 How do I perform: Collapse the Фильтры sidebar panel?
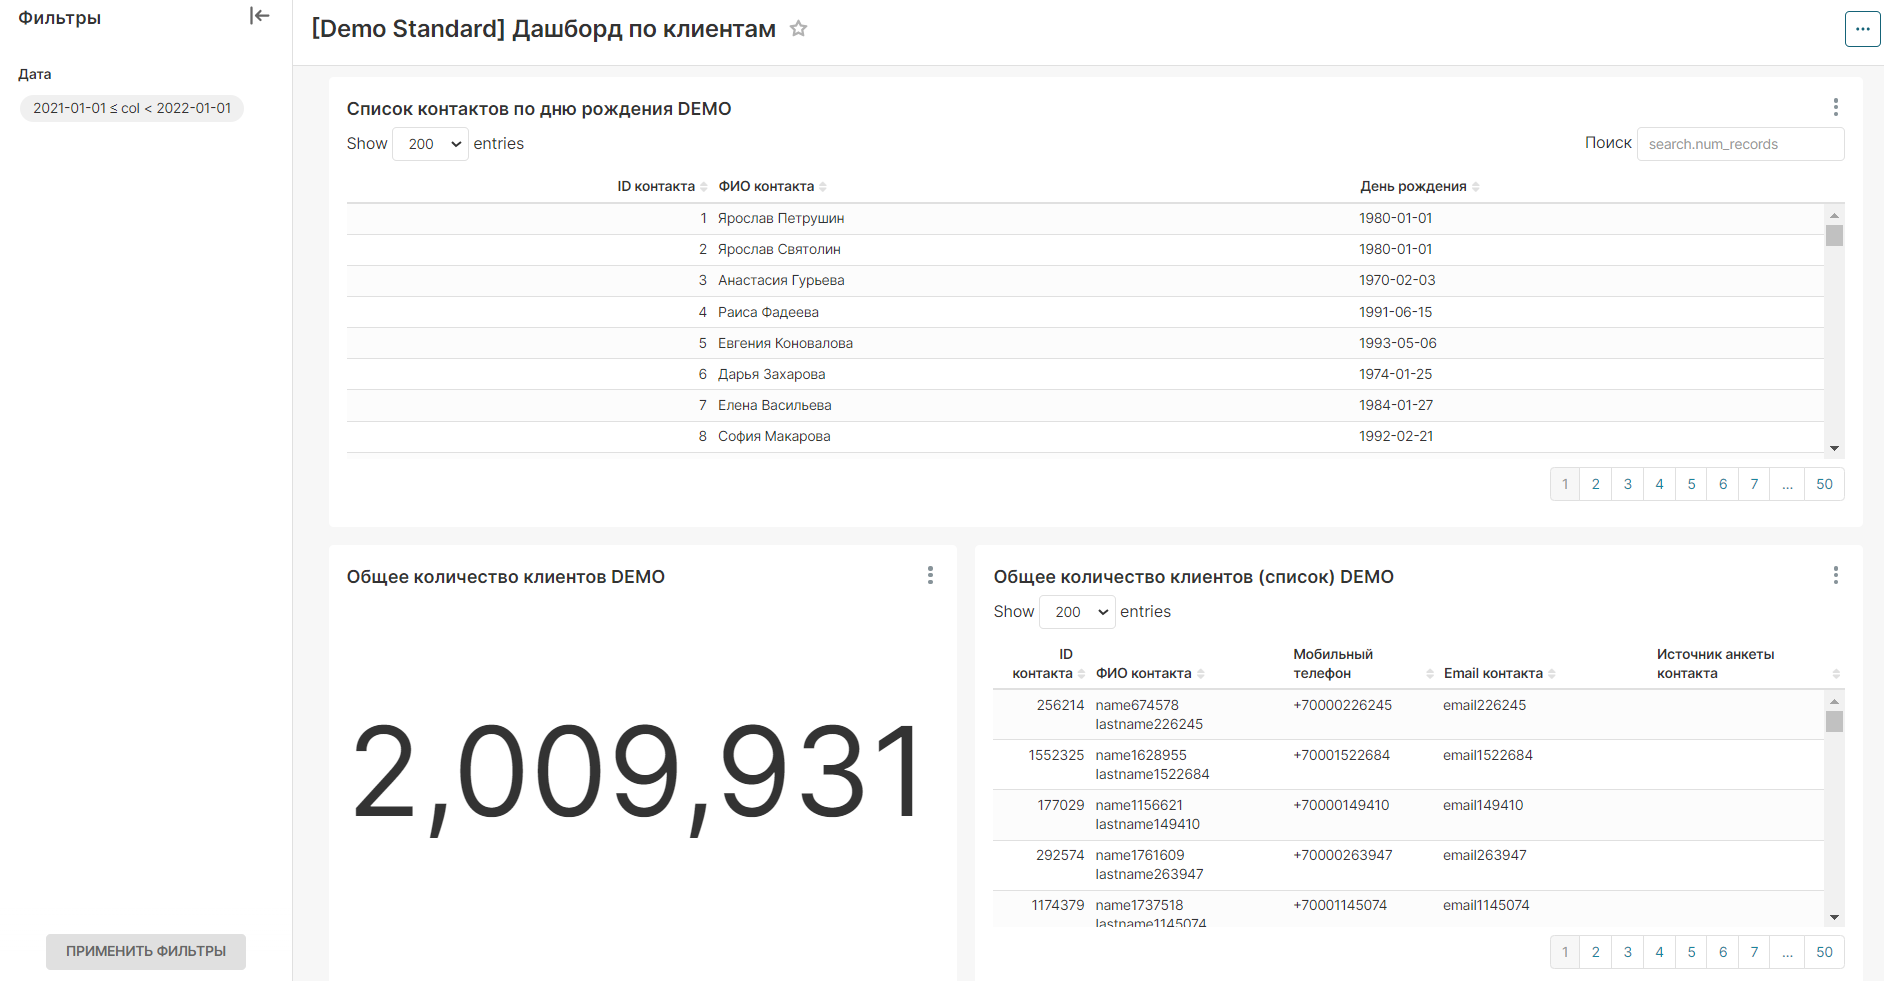coord(259,16)
